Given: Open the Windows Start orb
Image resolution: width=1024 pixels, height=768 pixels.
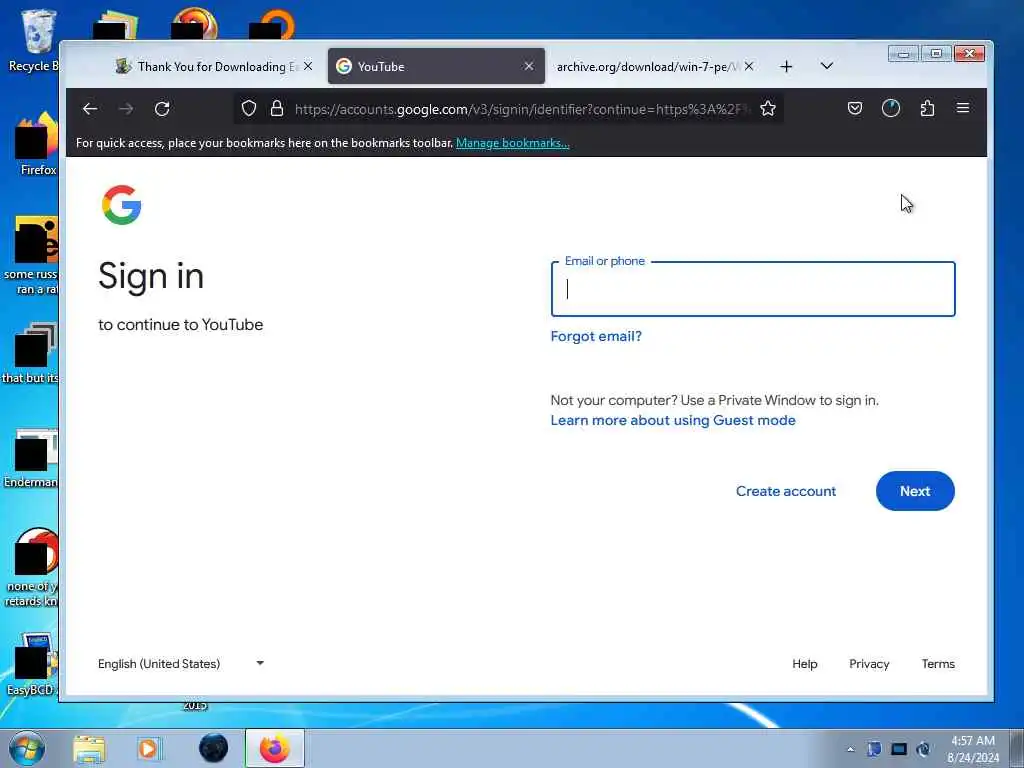Looking at the screenshot, I should (x=27, y=748).
